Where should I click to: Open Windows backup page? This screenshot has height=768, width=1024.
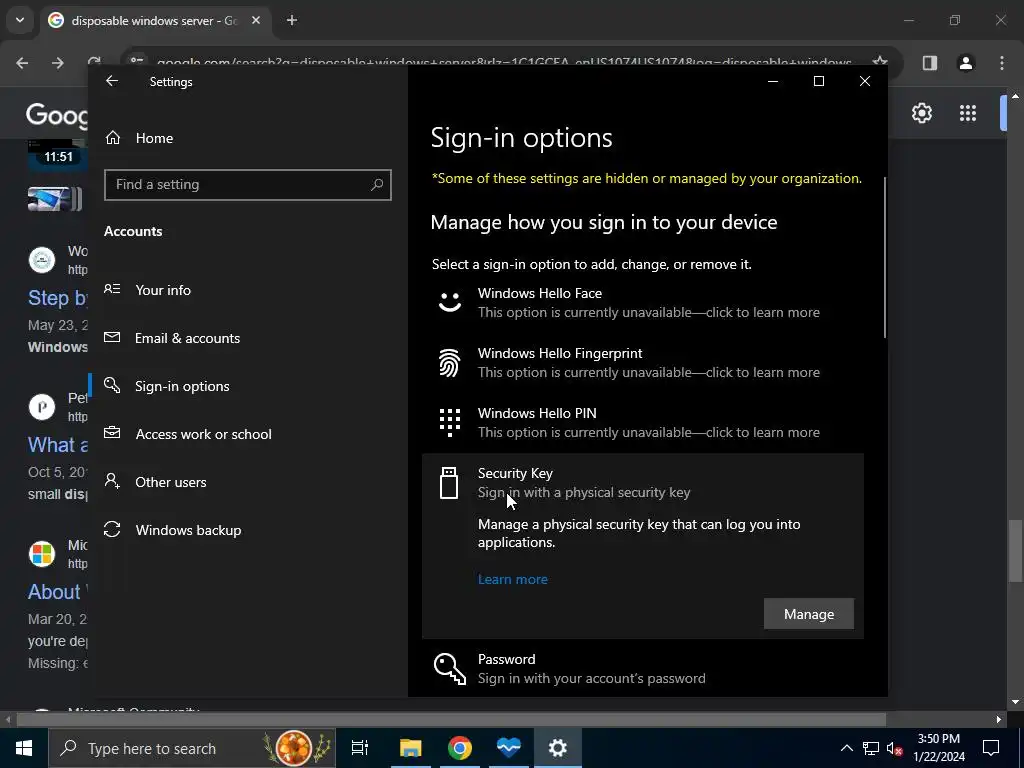[x=248, y=530]
